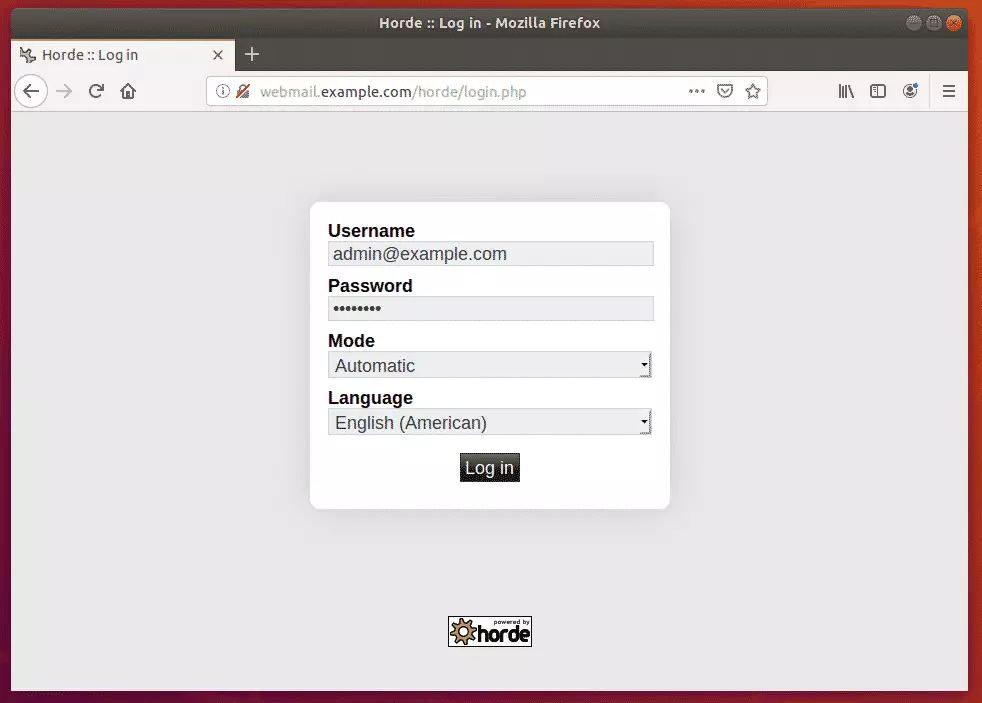Open the Library icon in toolbar

(x=846, y=91)
